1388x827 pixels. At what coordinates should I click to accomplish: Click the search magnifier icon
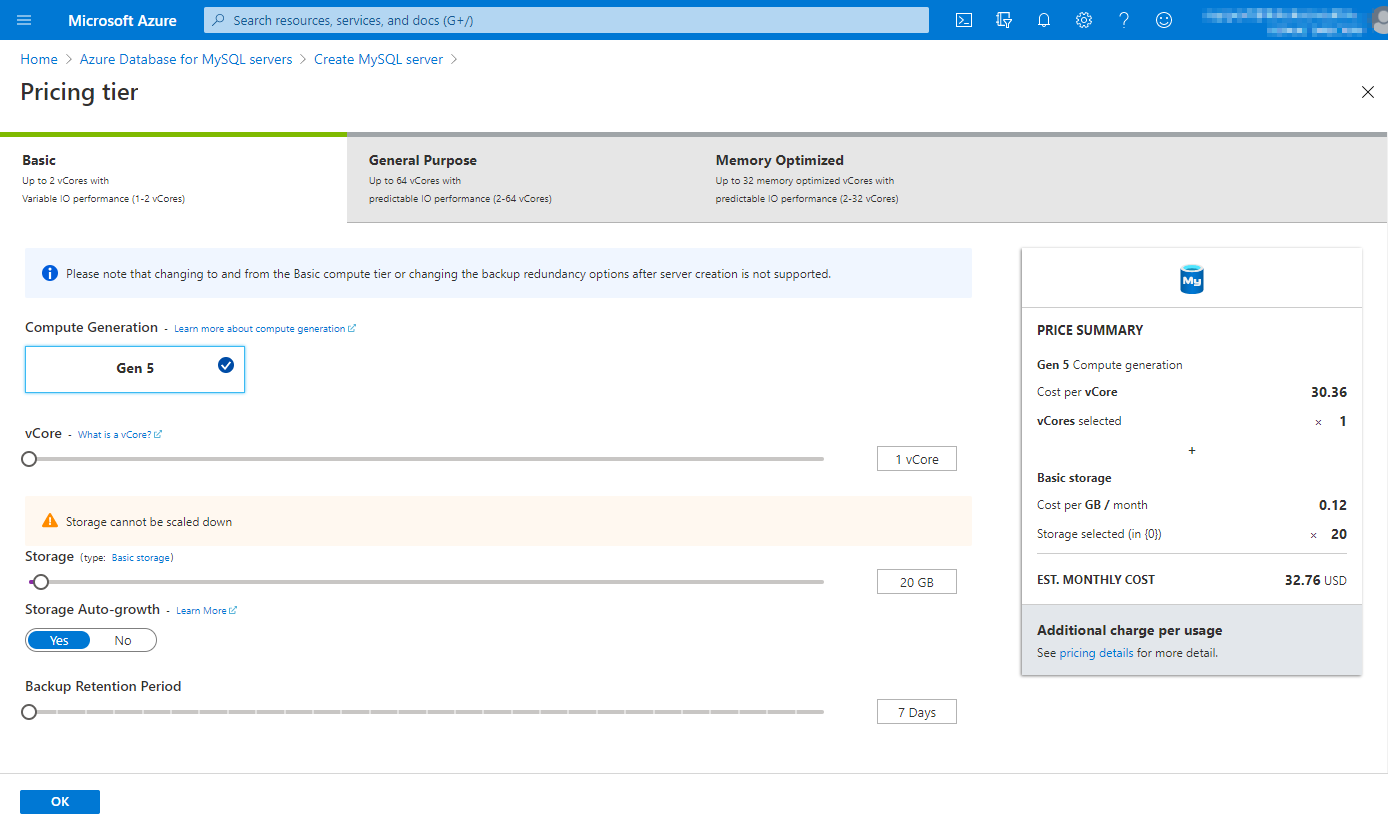tap(219, 20)
